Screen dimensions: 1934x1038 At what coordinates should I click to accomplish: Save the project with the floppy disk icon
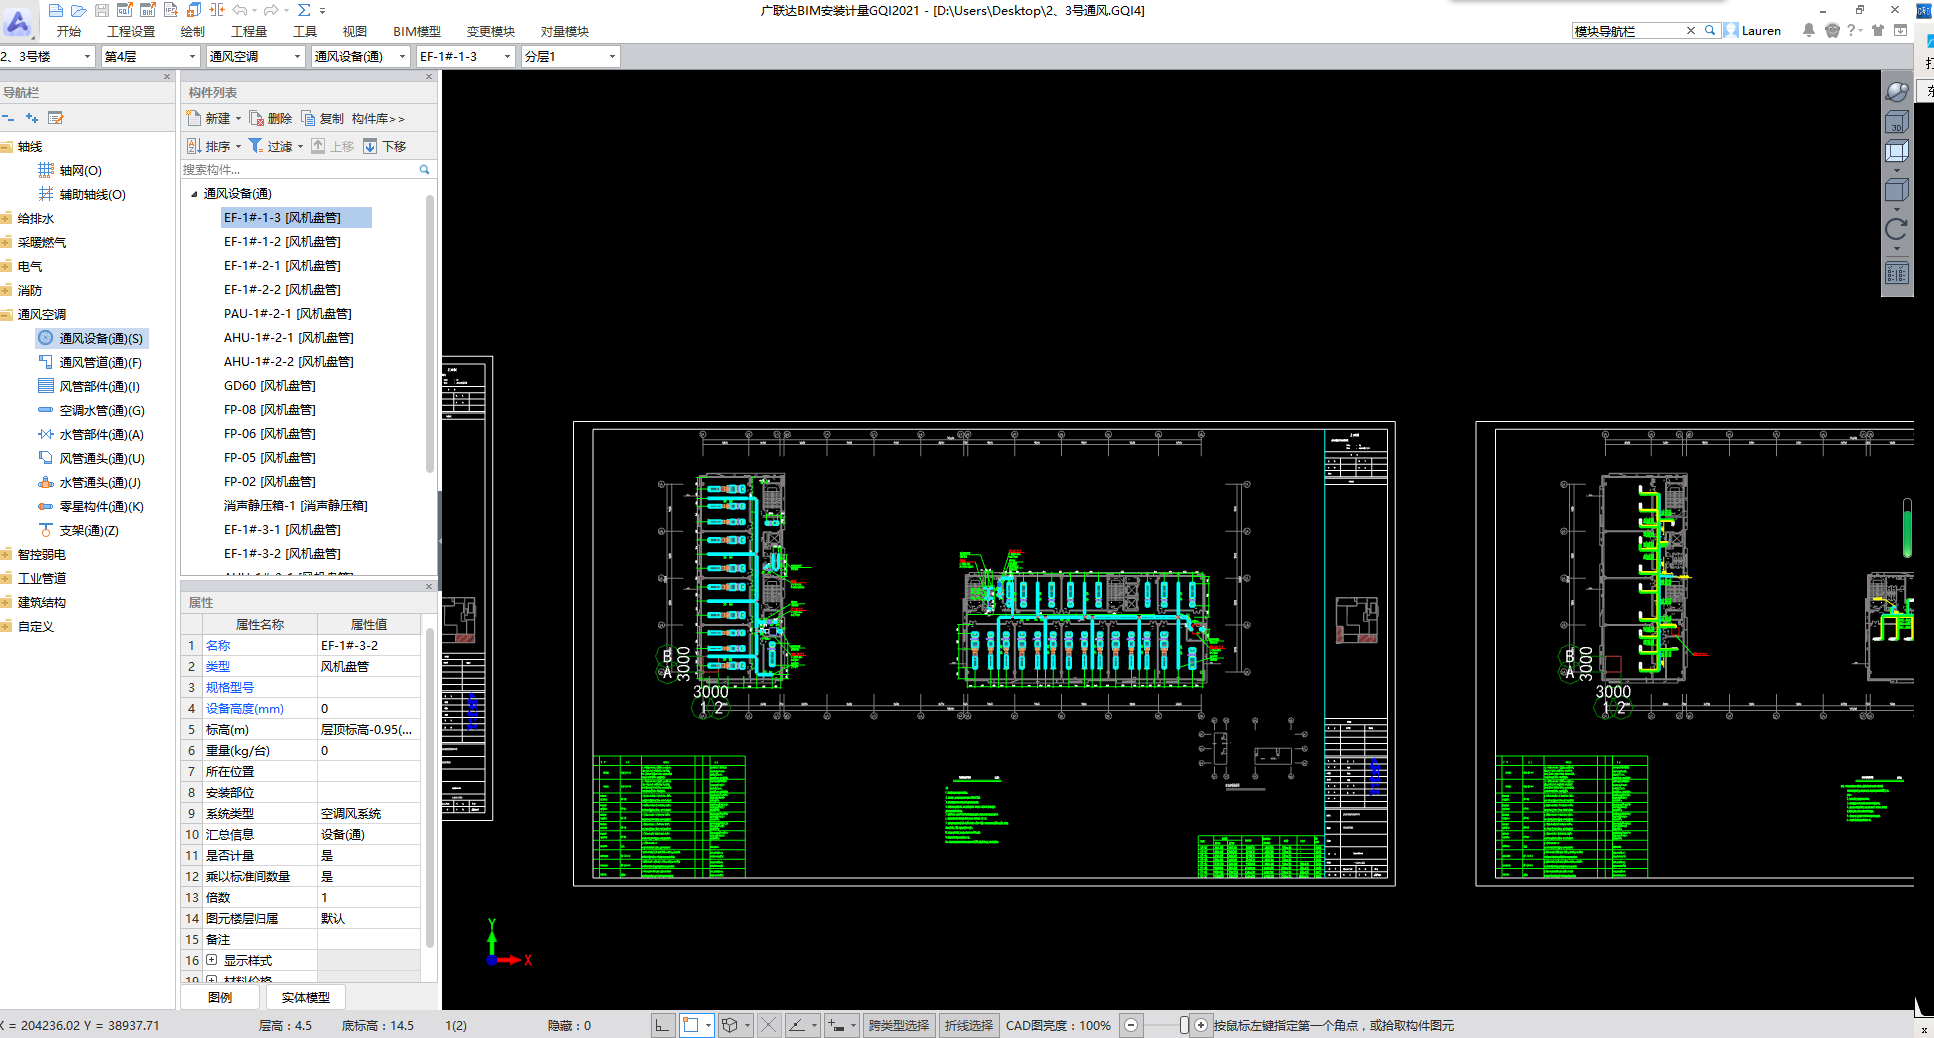click(x=102, y=10)
